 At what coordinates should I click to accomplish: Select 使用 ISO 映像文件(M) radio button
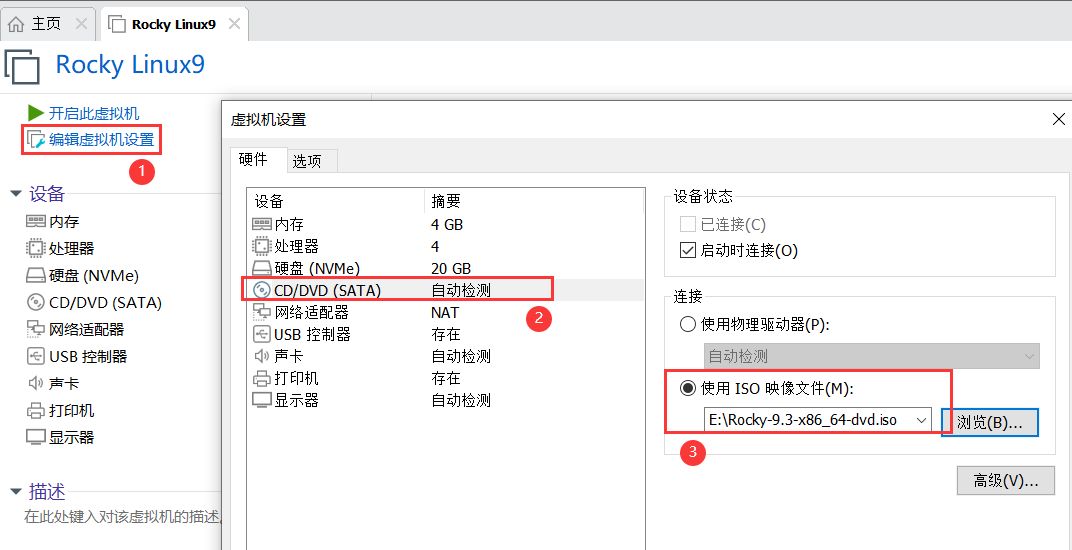pos(688,389)
